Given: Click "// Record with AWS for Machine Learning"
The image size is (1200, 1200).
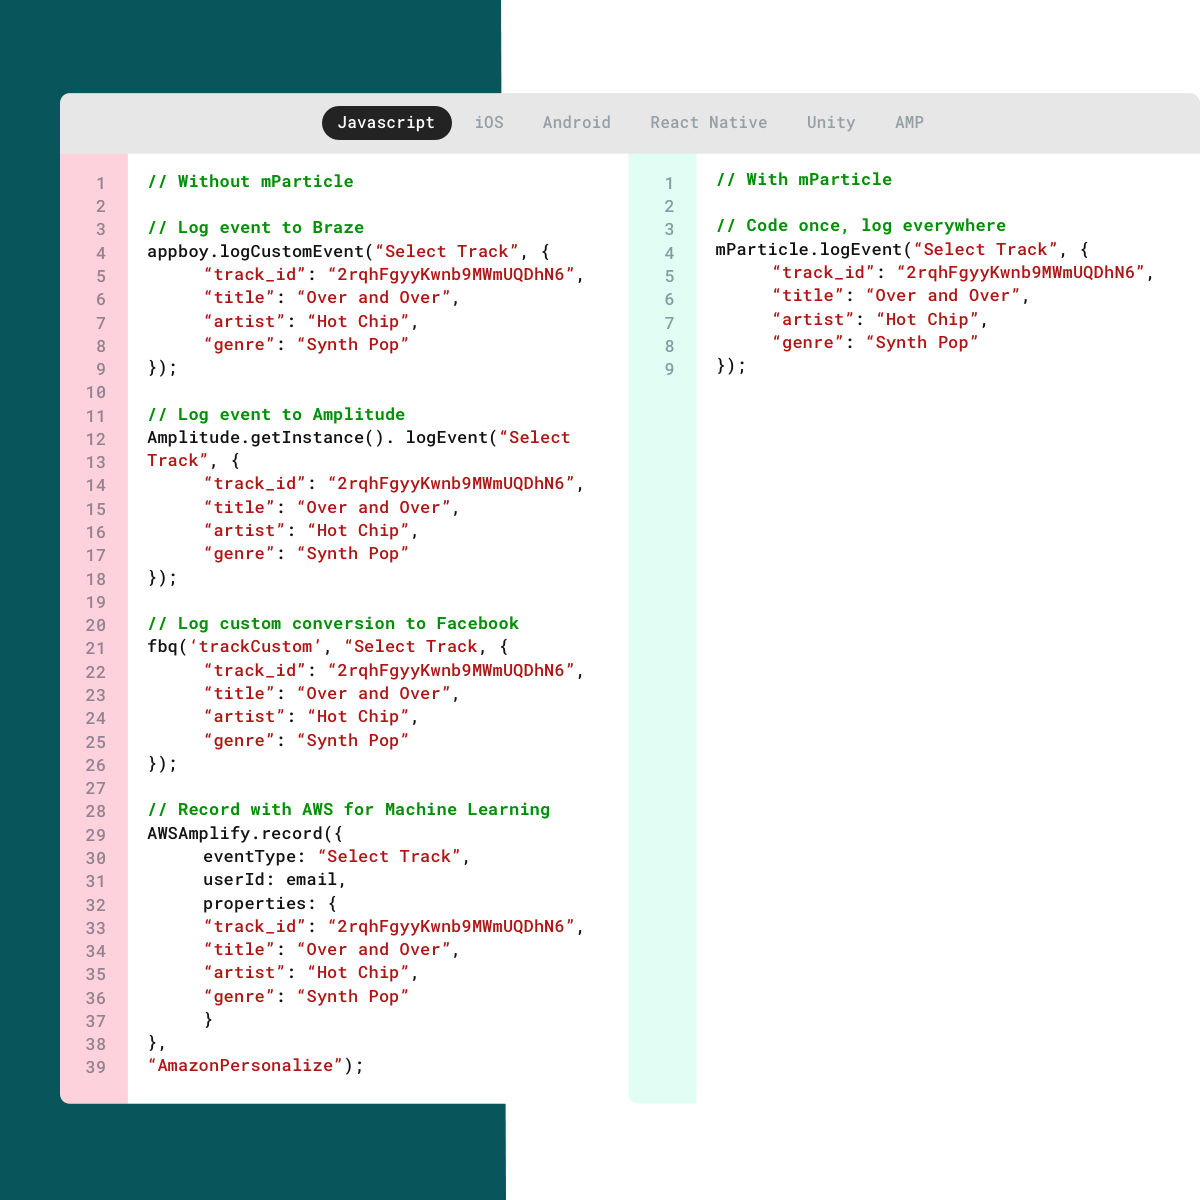Looking at the screenshot, I should point(349,809).
